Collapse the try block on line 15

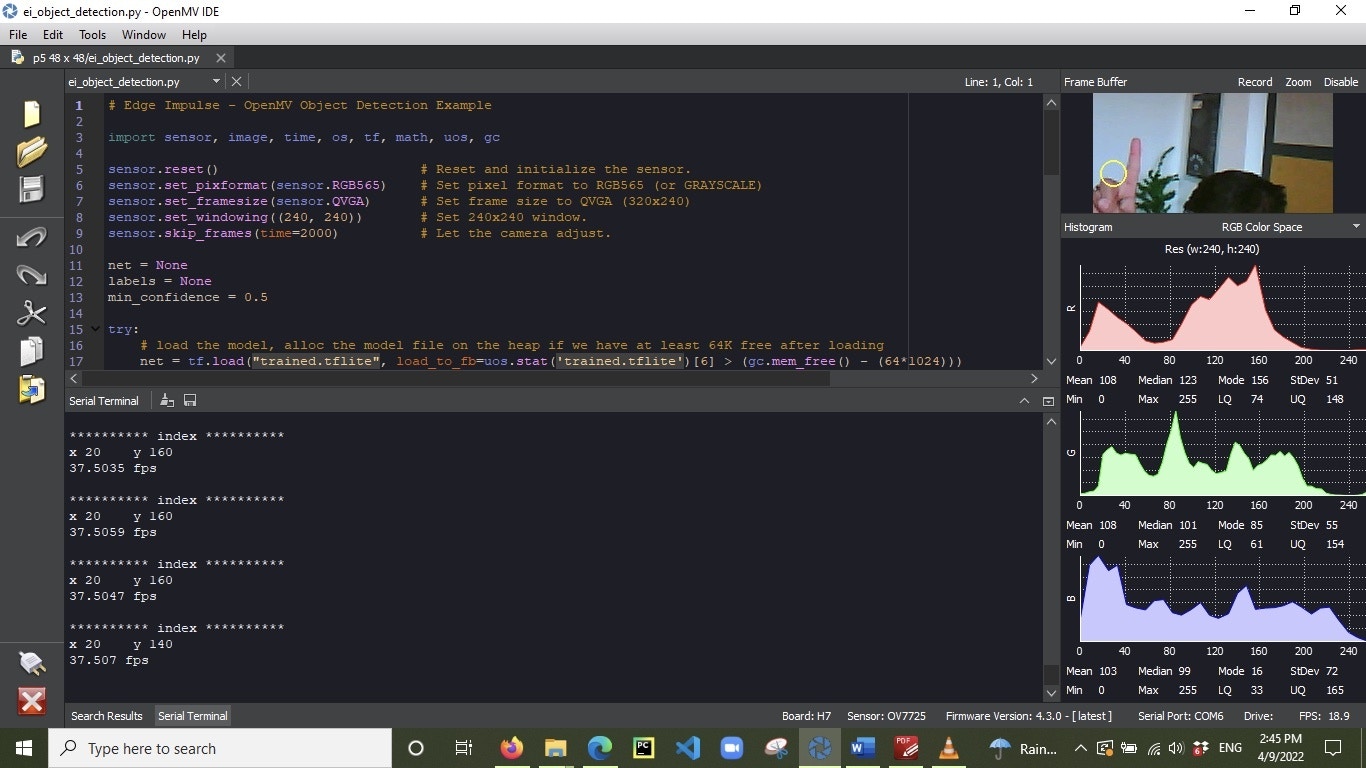tap(96, 329)
